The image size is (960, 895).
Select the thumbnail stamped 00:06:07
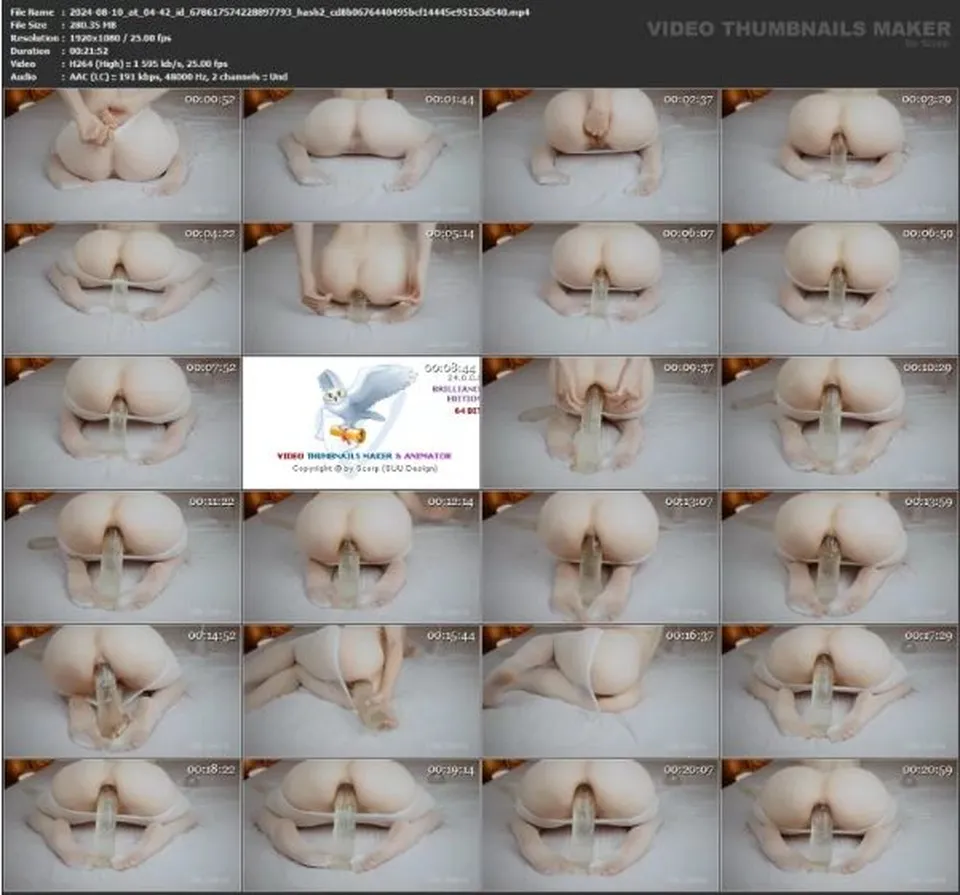(x=601, y=289)
